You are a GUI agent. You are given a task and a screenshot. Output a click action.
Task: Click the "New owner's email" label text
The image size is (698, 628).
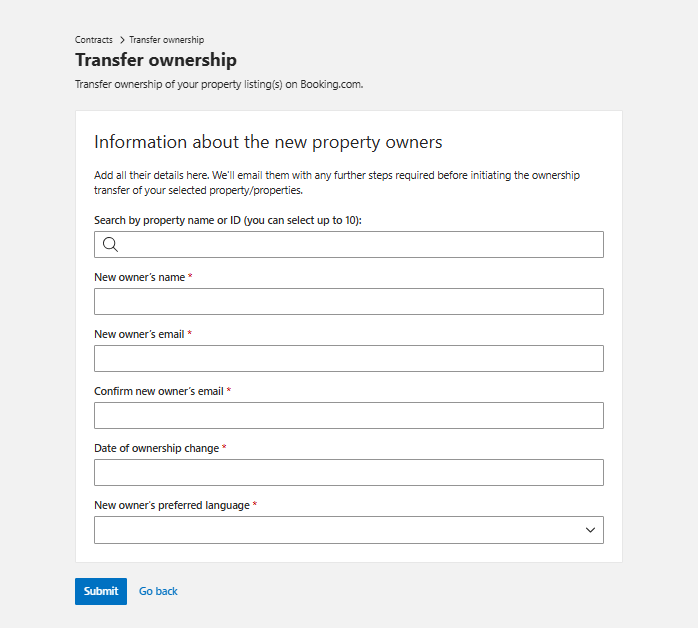[139, 334]
